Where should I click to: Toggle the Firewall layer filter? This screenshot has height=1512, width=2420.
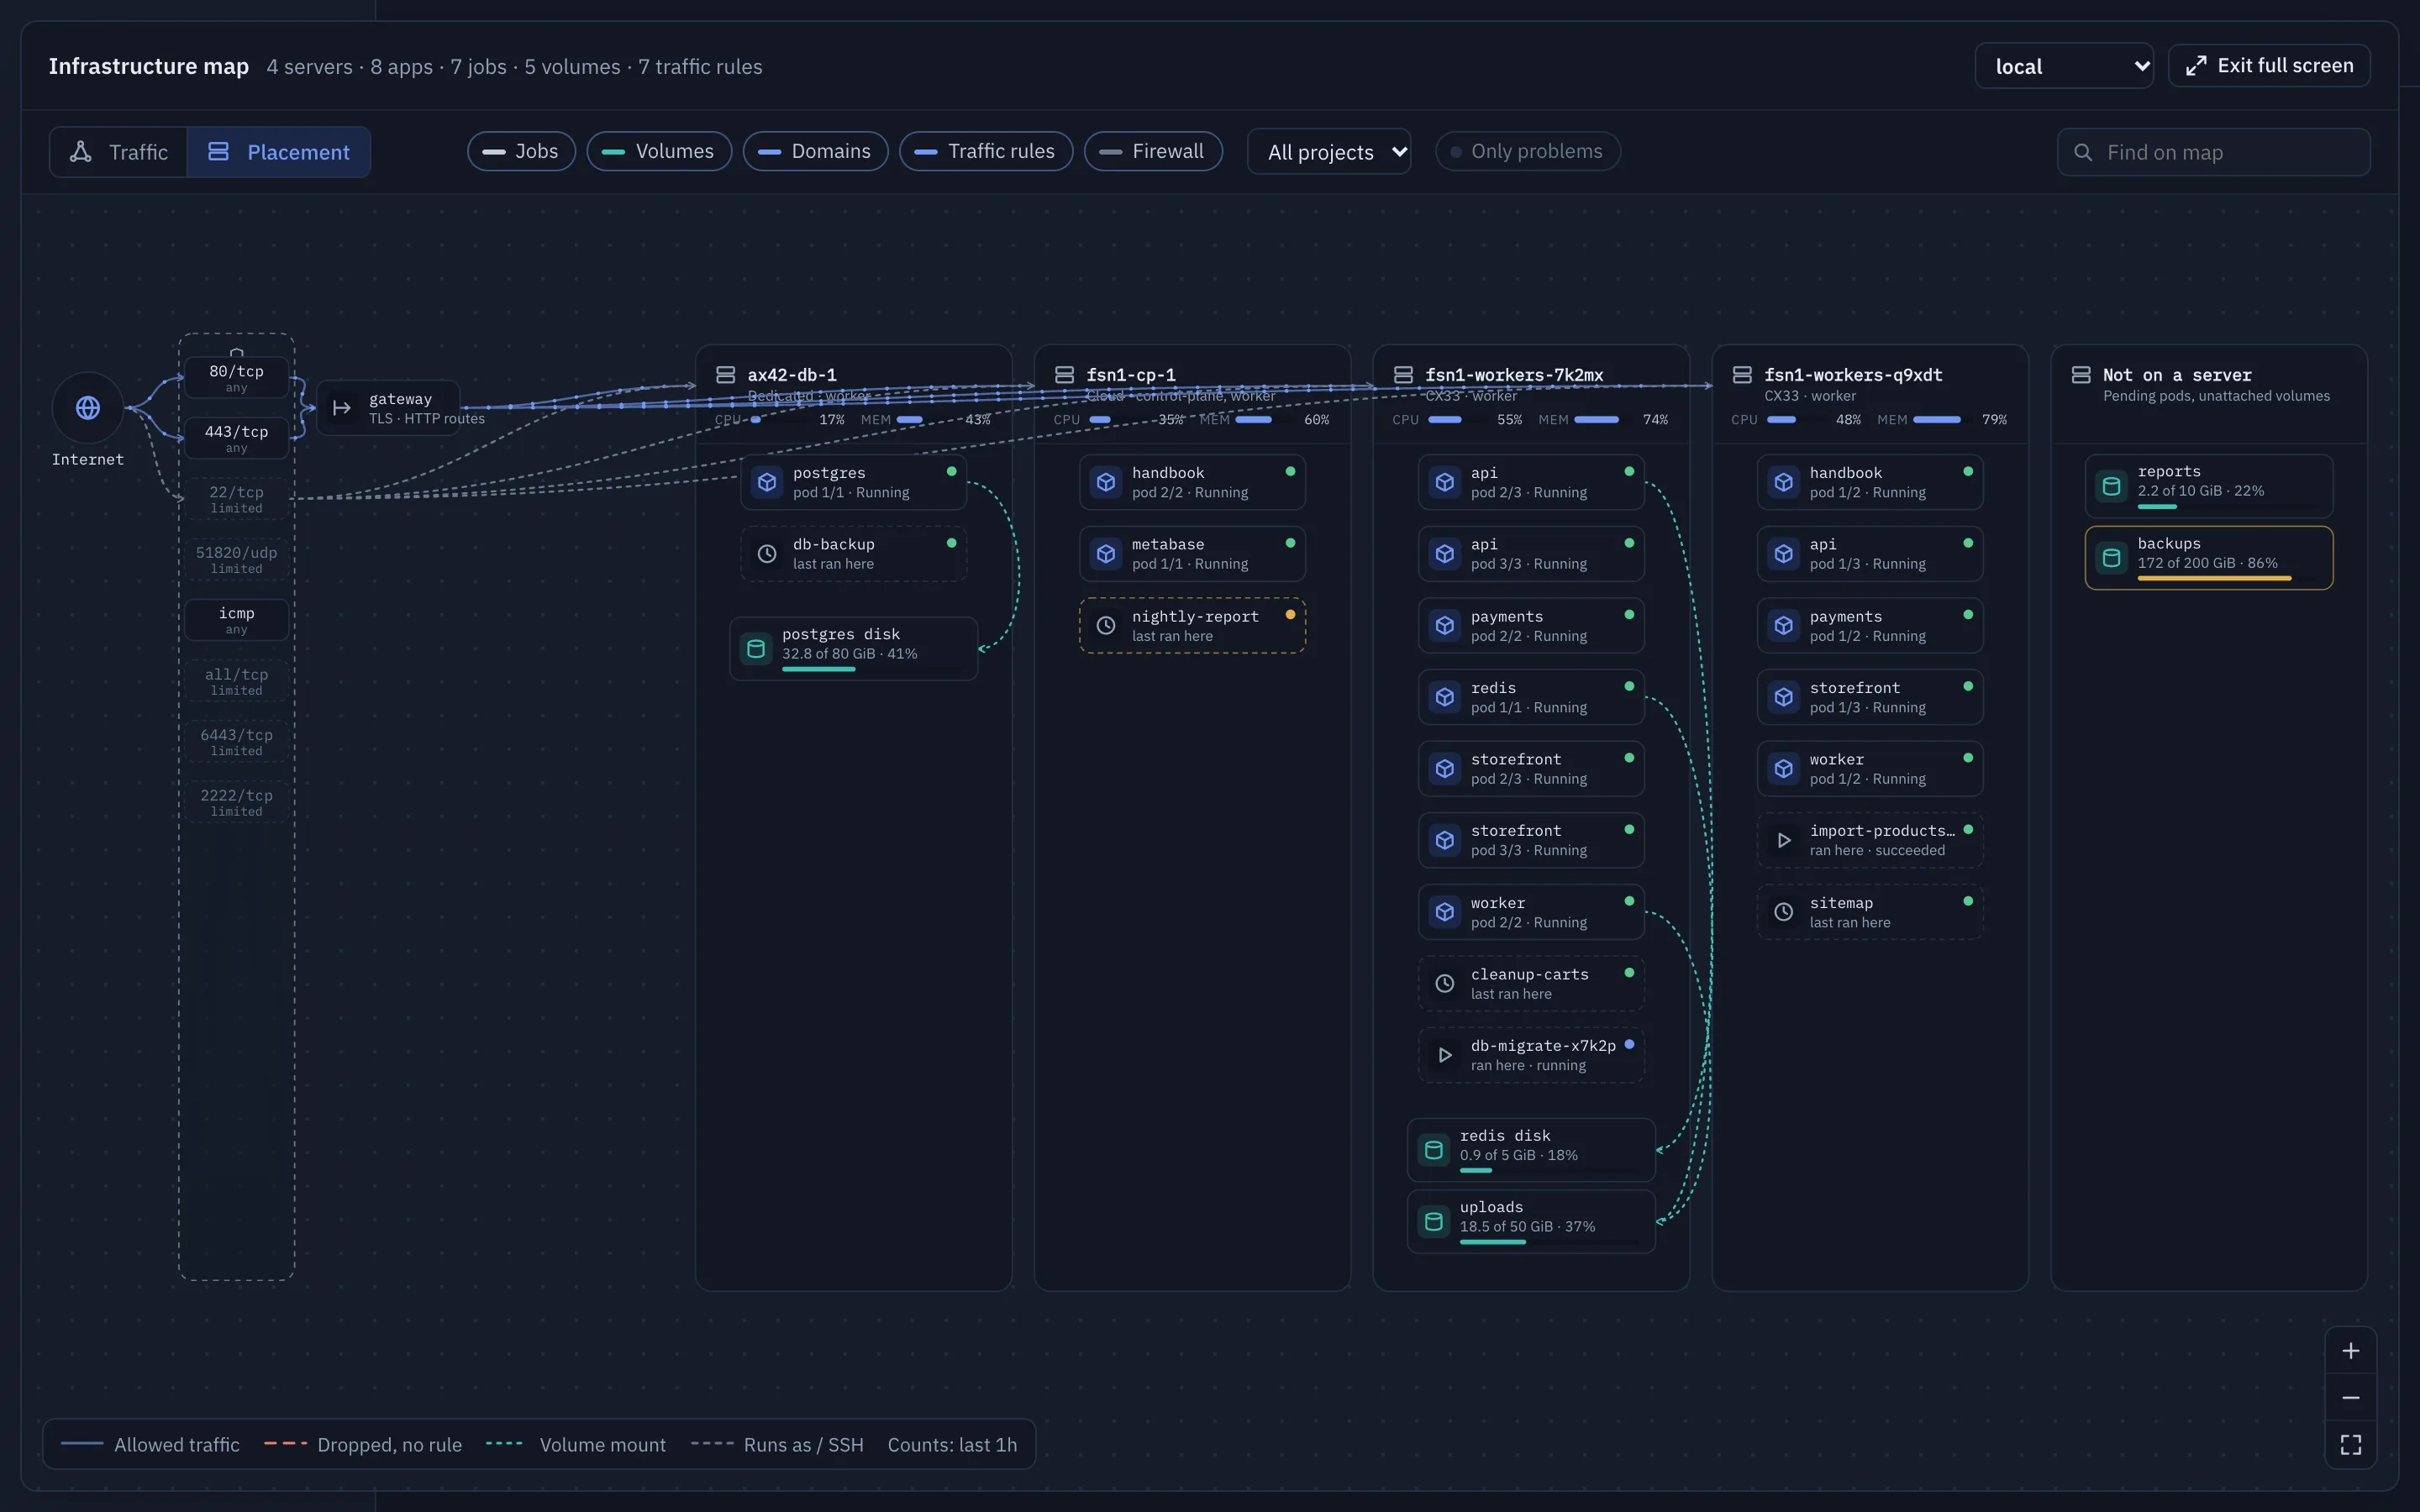(1153, 151)
